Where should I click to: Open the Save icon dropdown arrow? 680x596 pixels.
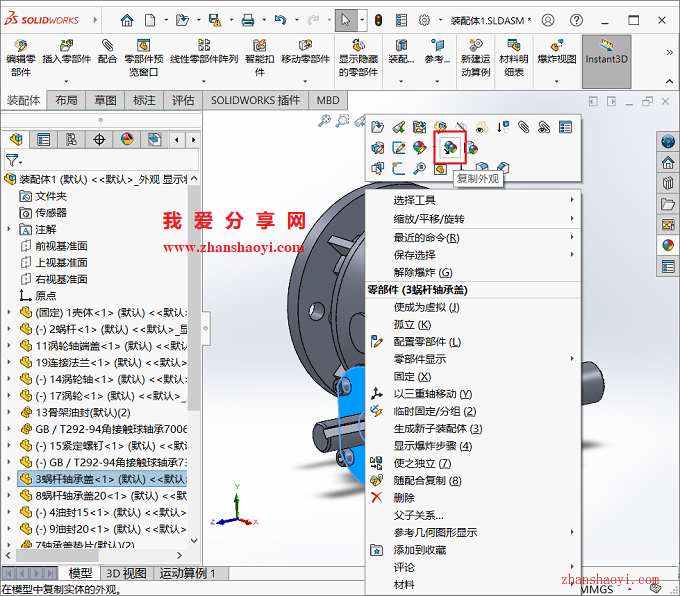click(231, 20)
